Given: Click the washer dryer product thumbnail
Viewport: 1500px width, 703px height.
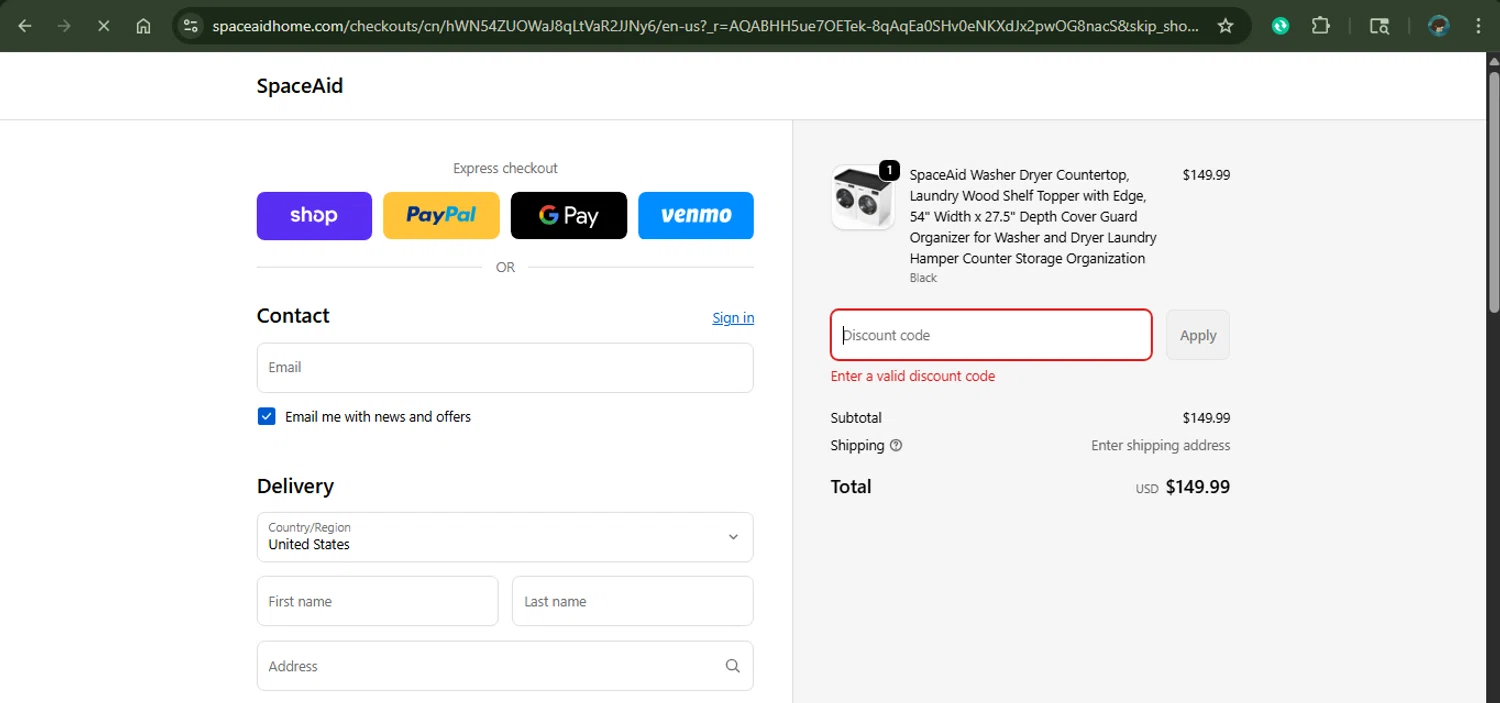Looking at the screenshot, I should pos(863,198).
